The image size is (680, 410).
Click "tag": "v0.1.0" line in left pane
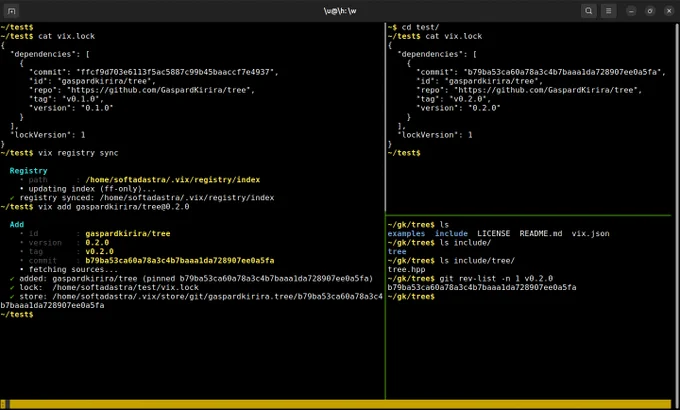pos(66,99)
